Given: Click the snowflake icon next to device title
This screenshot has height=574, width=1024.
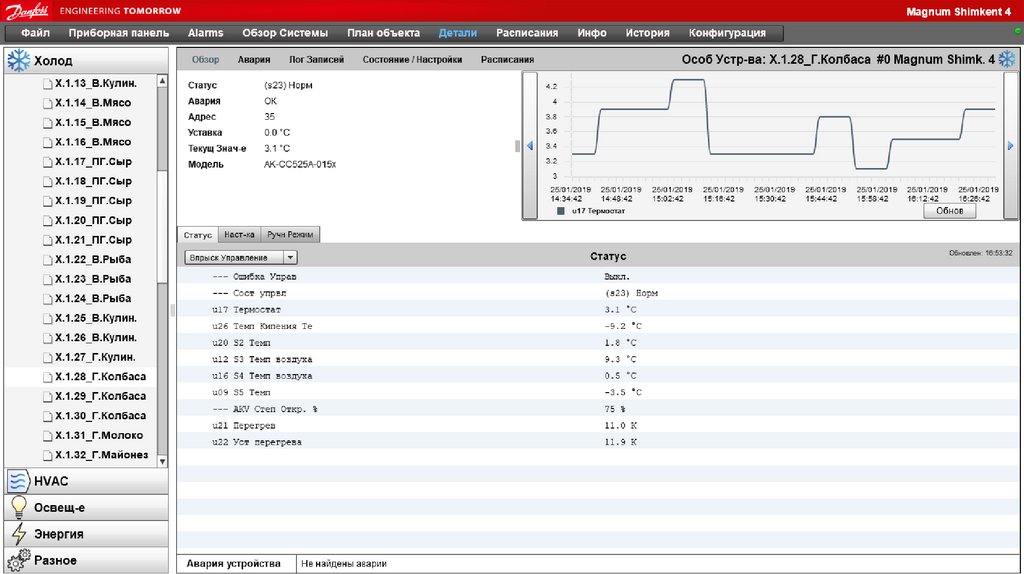Looking at the screenshot, I should (1008, 60).
